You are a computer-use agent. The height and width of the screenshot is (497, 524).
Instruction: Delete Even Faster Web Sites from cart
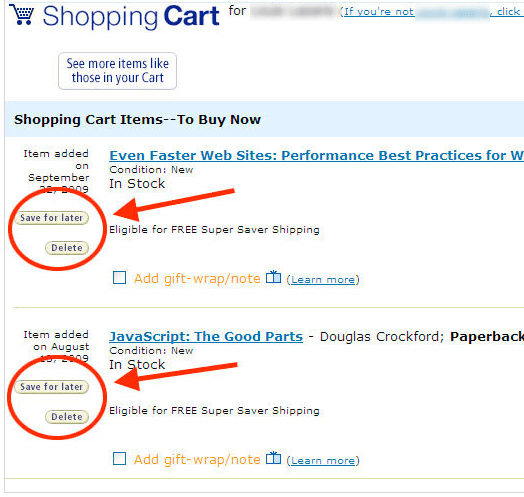67,248
